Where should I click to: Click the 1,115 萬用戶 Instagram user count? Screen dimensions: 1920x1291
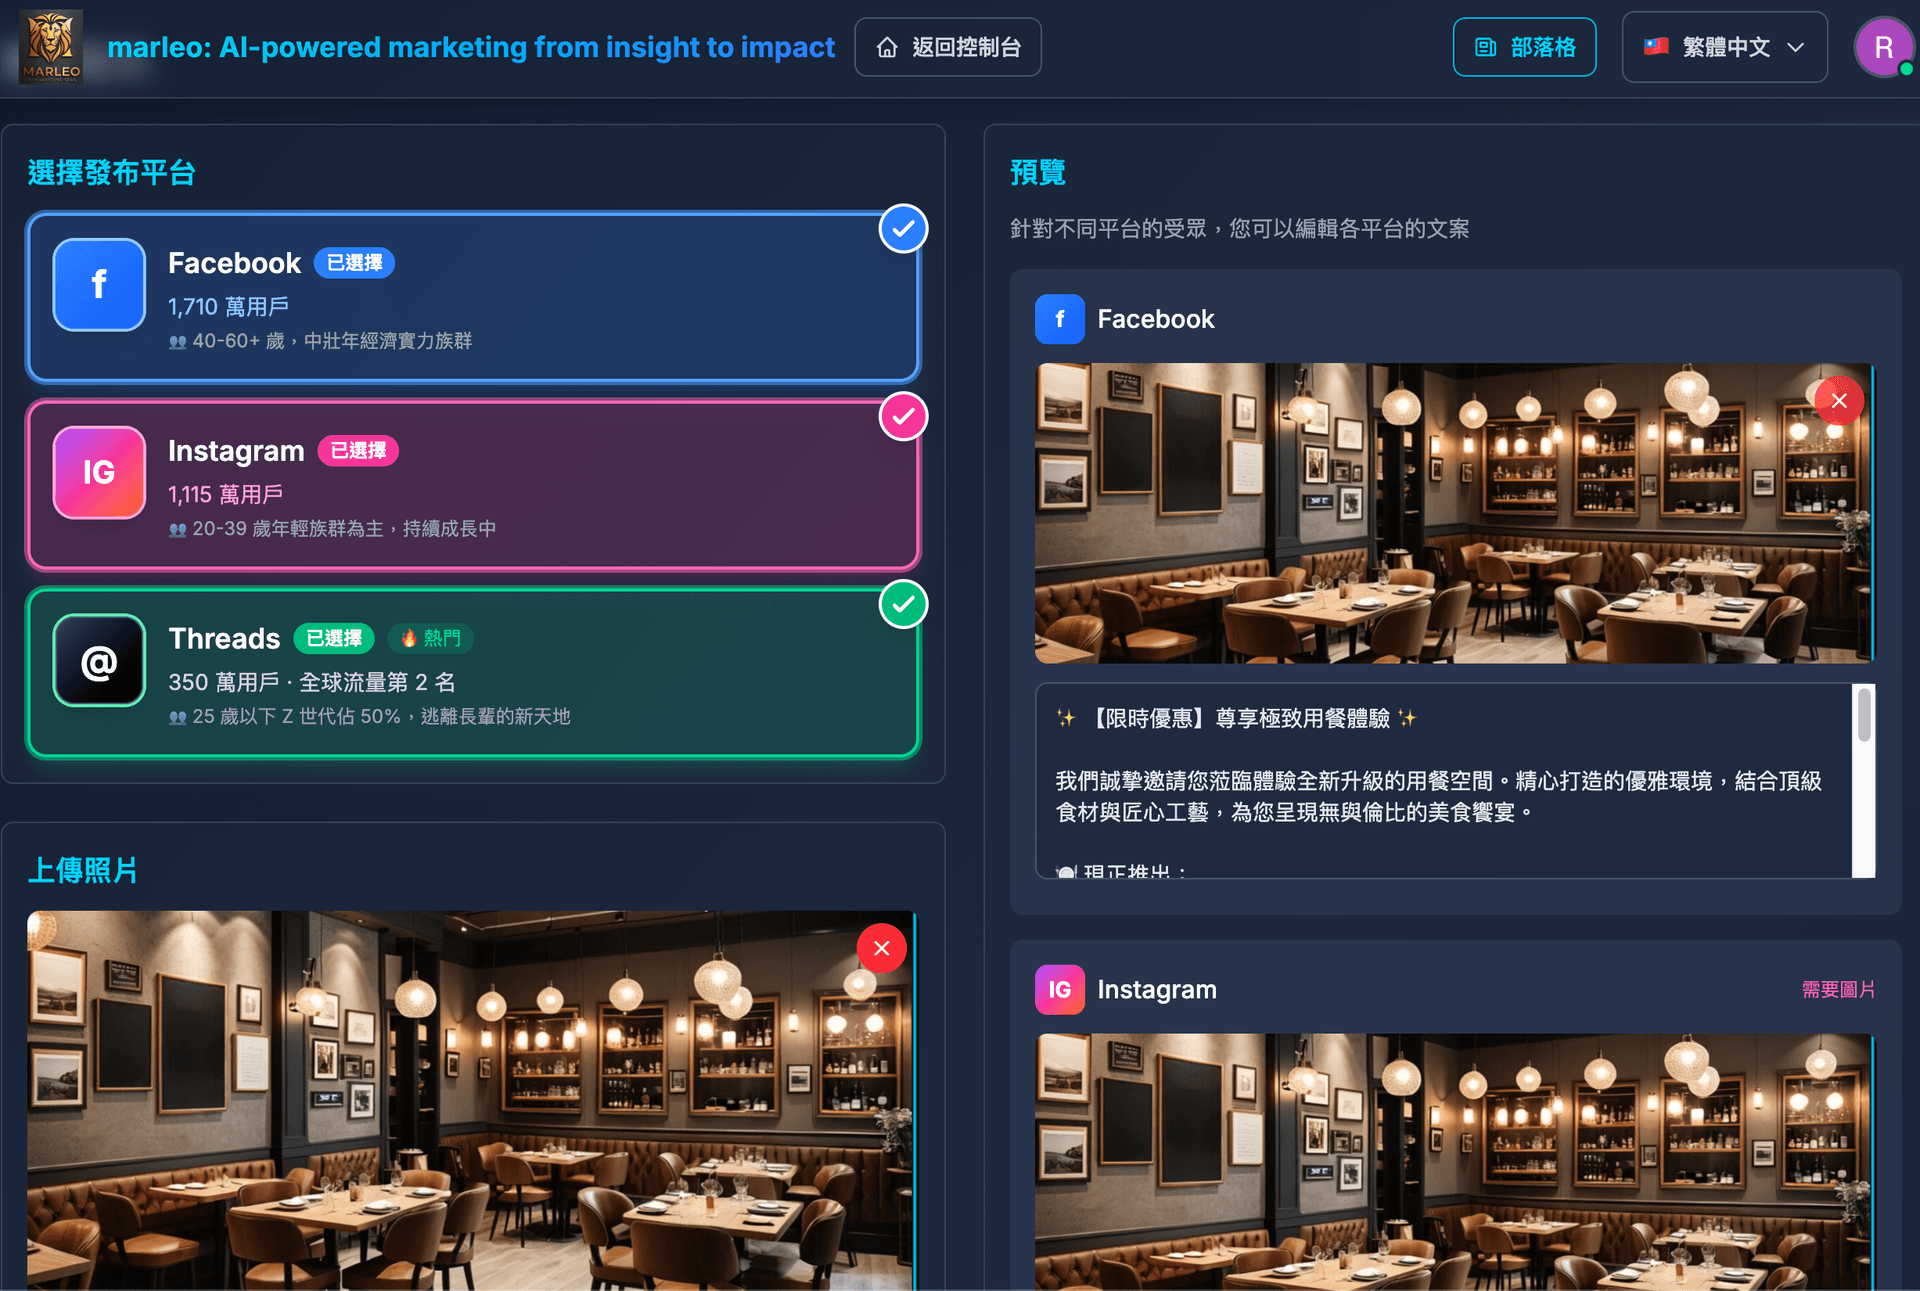point(225,495)
